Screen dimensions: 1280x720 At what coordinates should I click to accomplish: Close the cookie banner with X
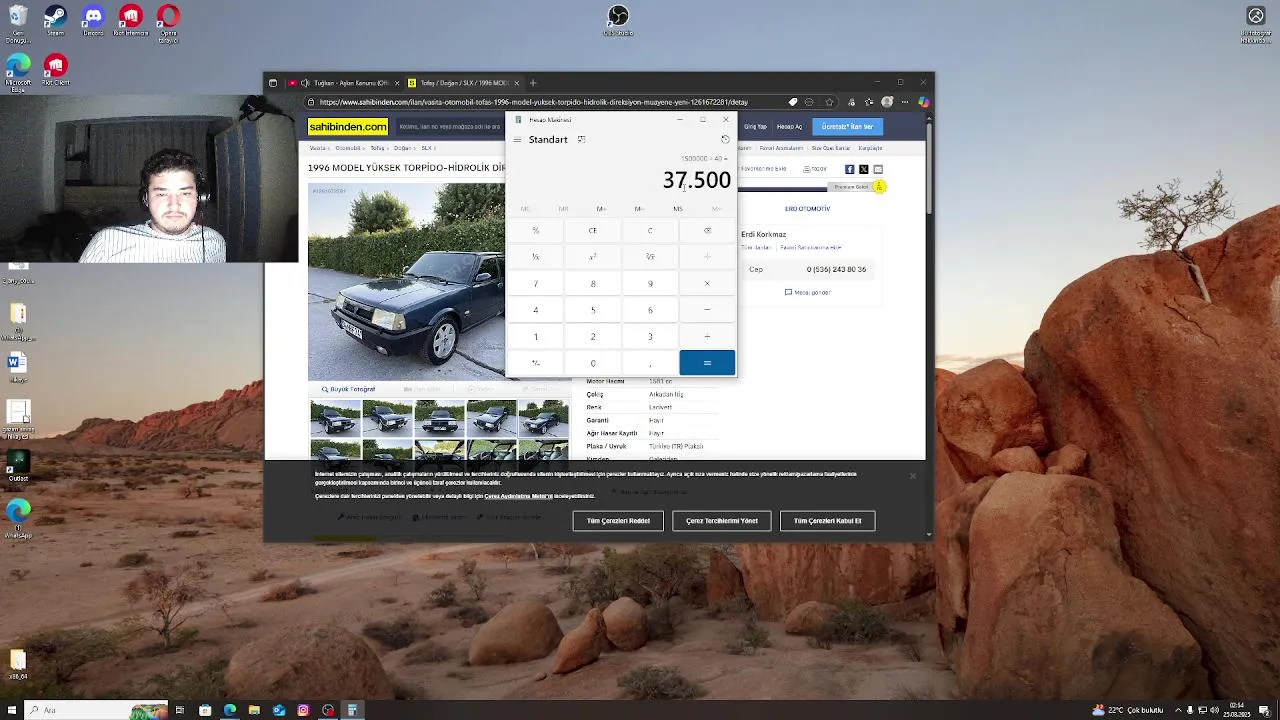[913, 476]
